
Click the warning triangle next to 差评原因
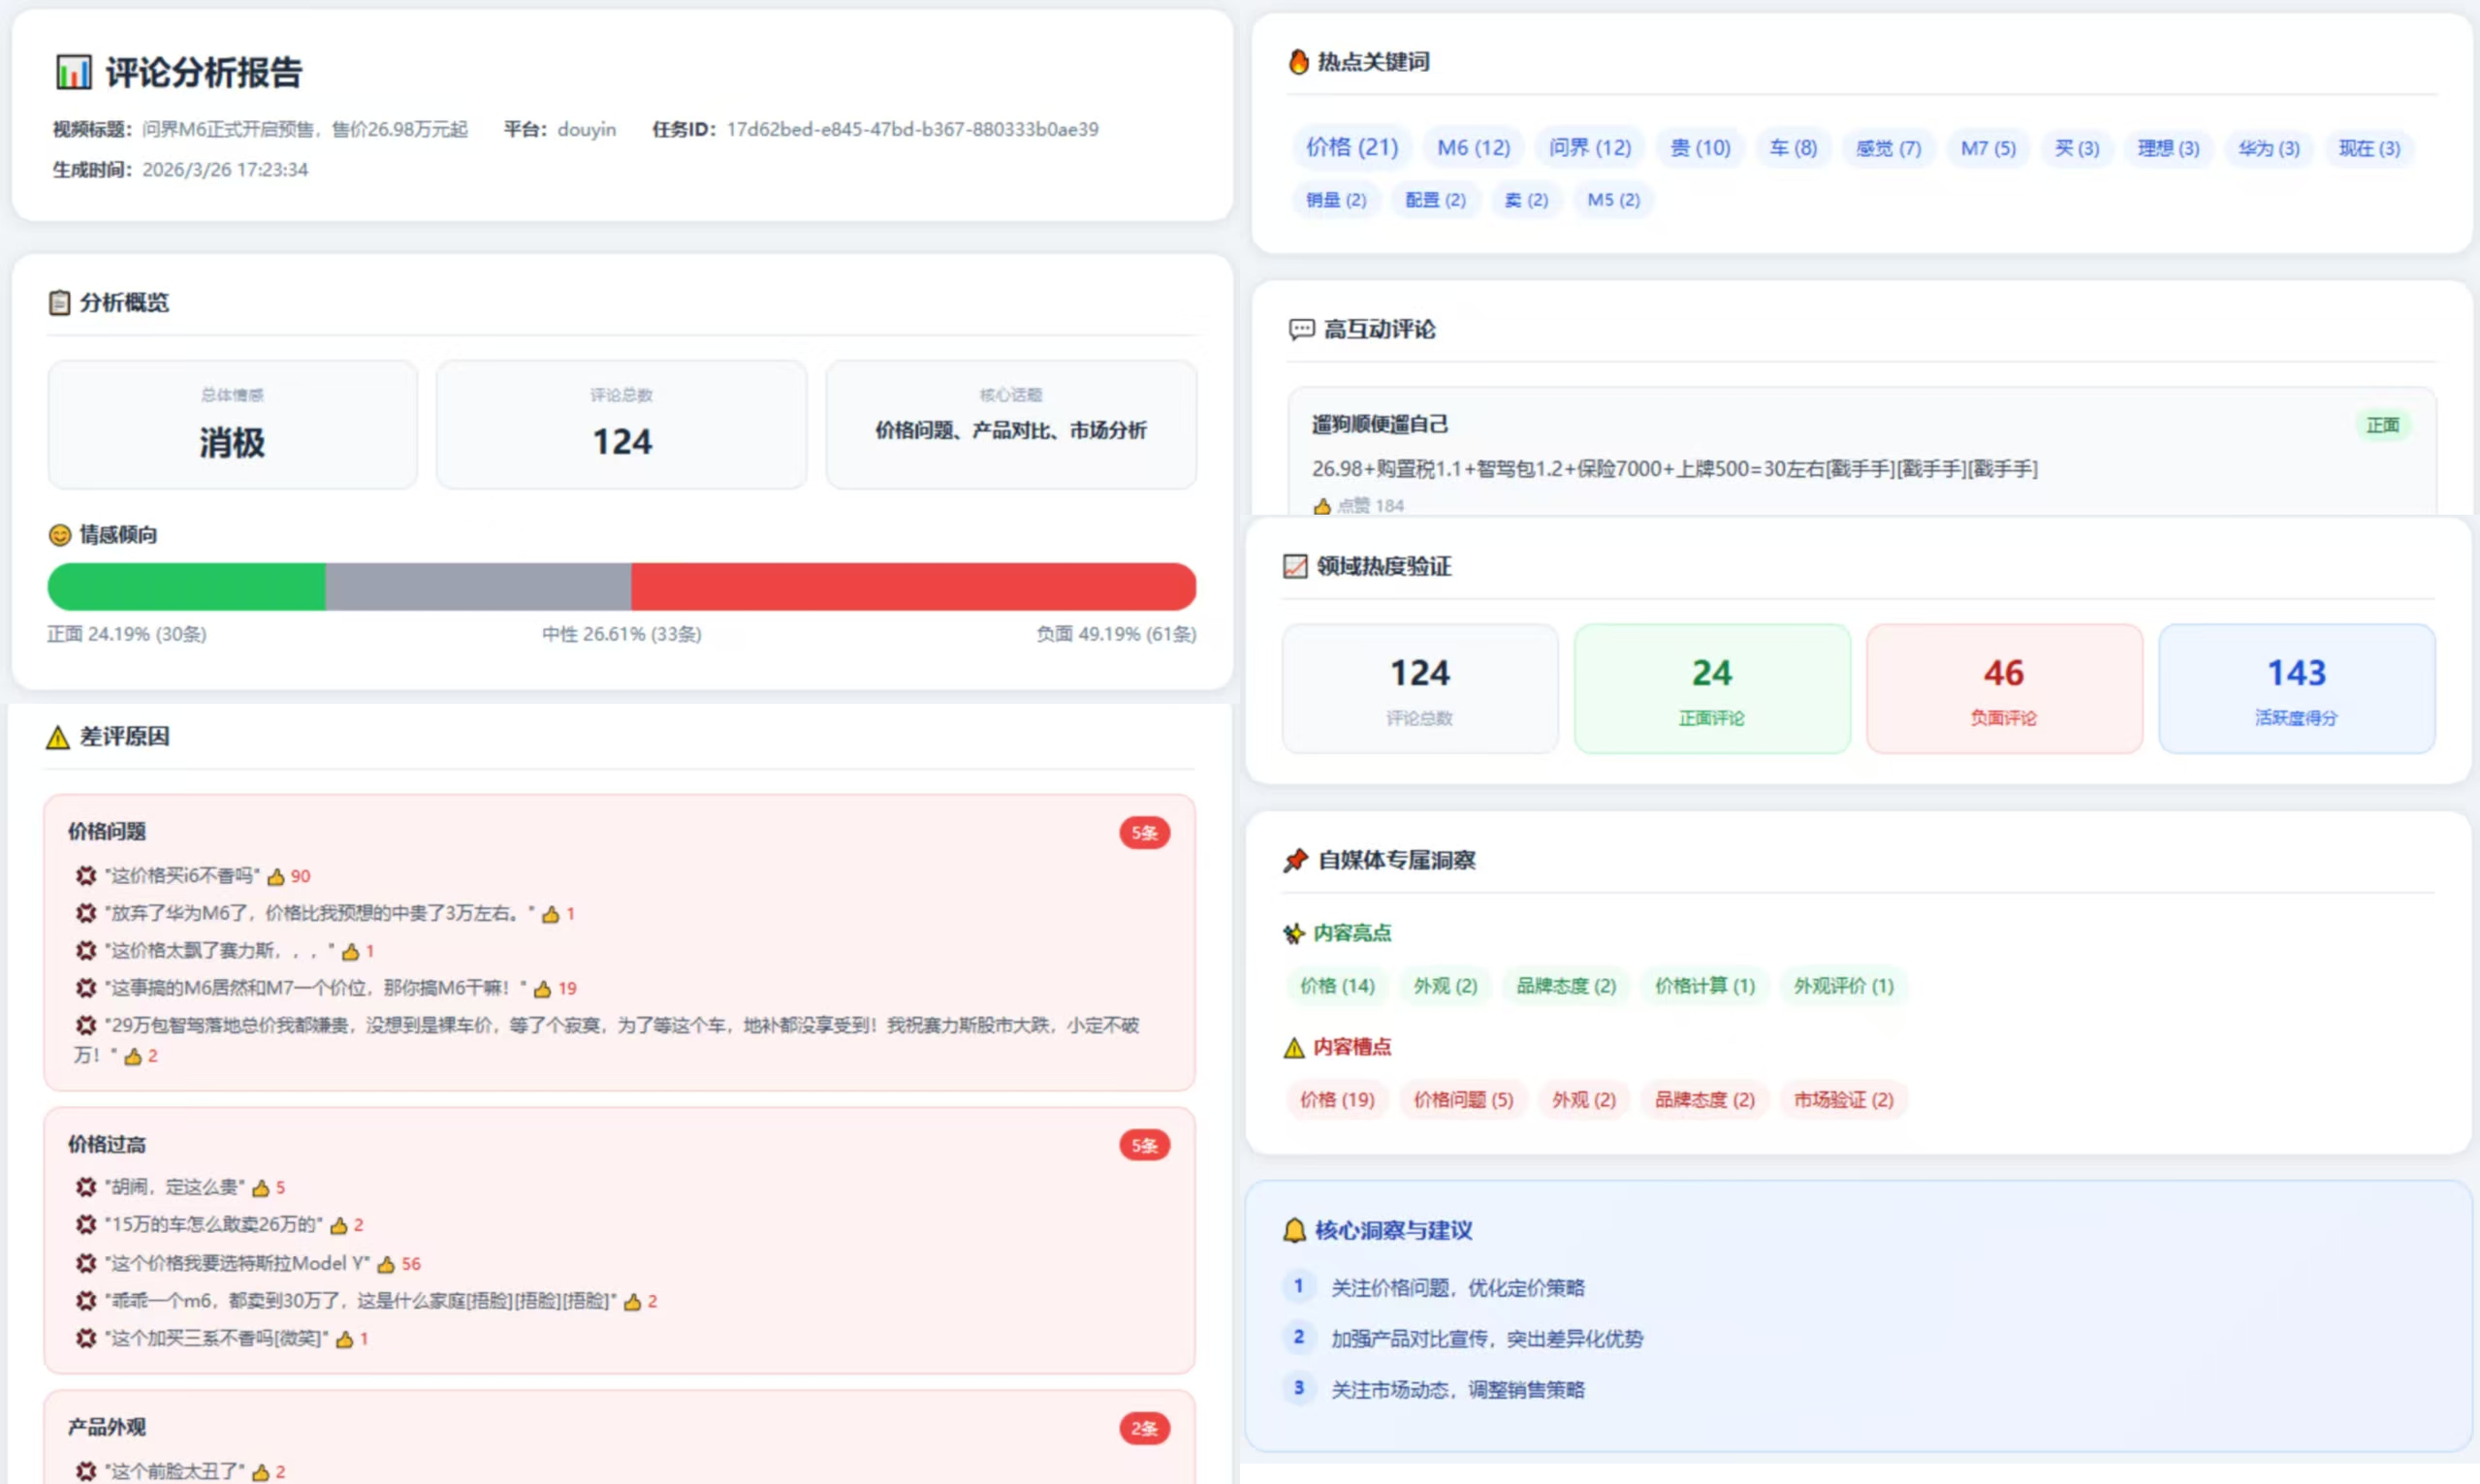pyautogui.click(x=58, y=737)
